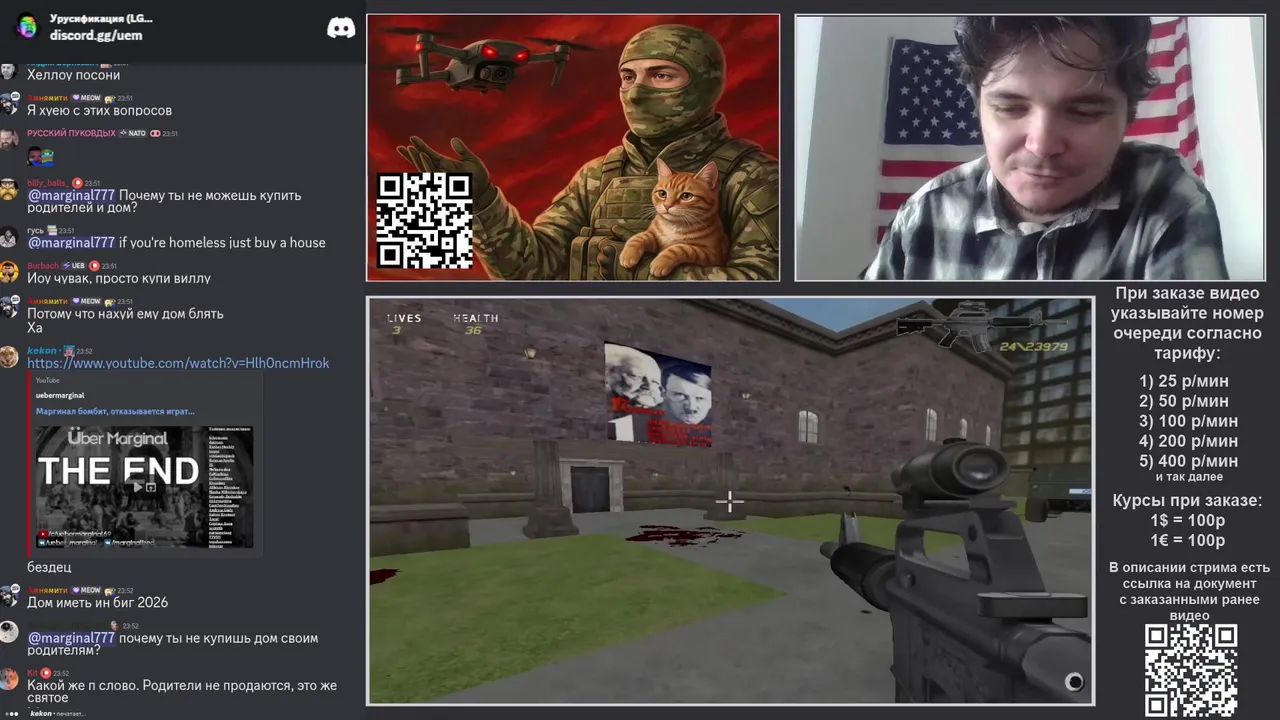Click avatar of billy_balls_
The width and height of the screenshot is (1280, 720).
tap(9, 190)
